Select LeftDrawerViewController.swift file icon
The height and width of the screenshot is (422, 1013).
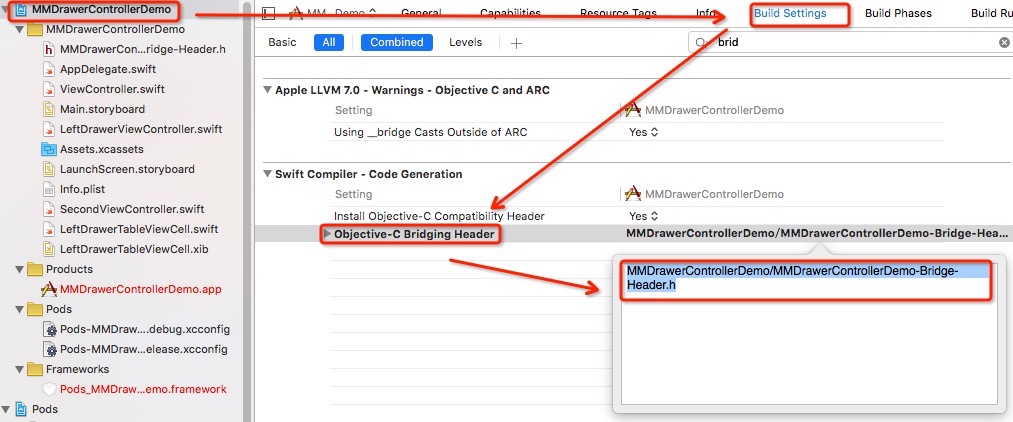49,129
